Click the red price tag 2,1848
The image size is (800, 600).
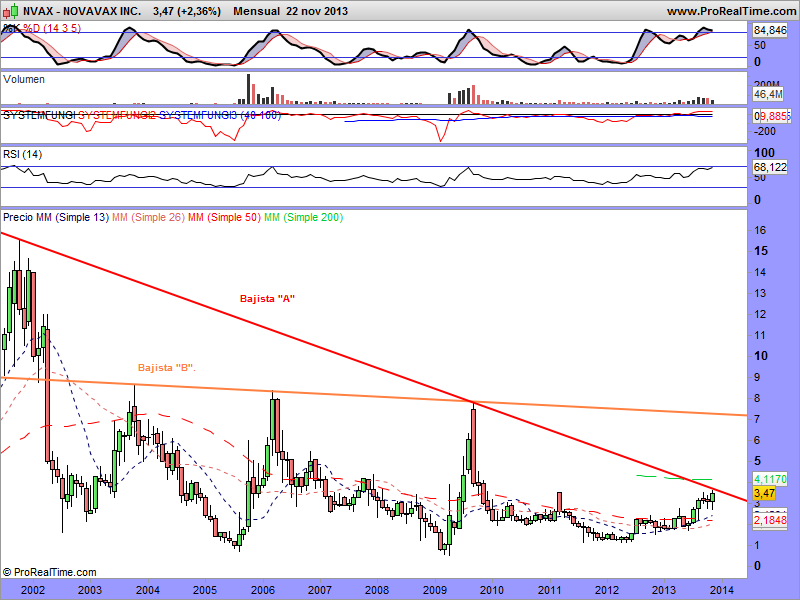[x=770, y=520]
